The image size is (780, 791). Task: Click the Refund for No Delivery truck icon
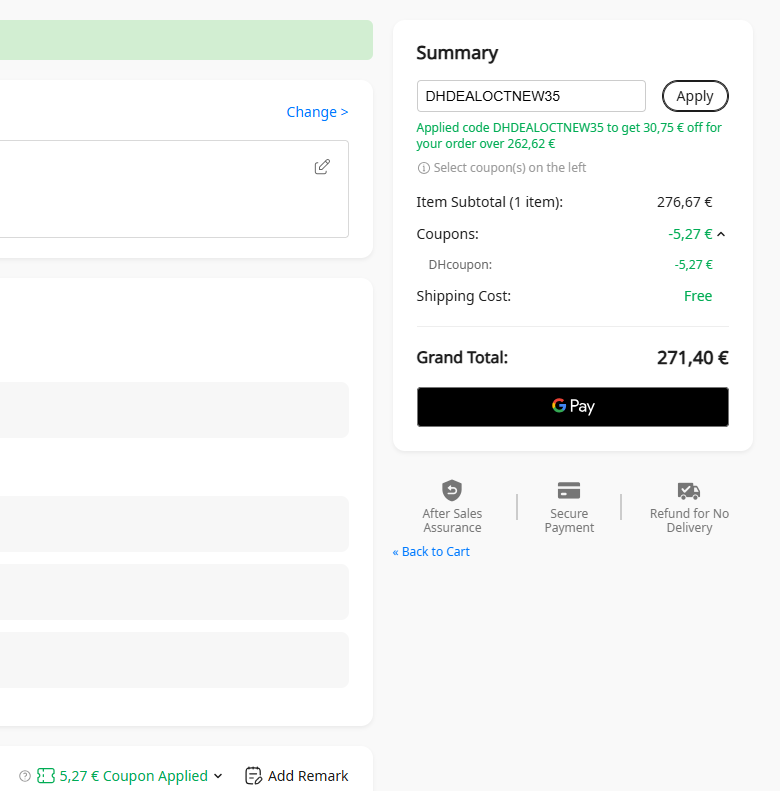coord(689,490)
